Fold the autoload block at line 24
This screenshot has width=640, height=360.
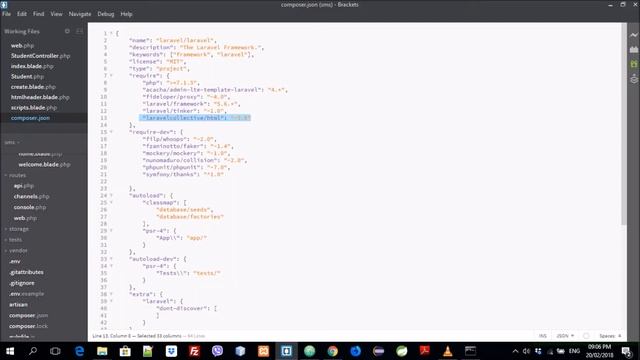111,196
